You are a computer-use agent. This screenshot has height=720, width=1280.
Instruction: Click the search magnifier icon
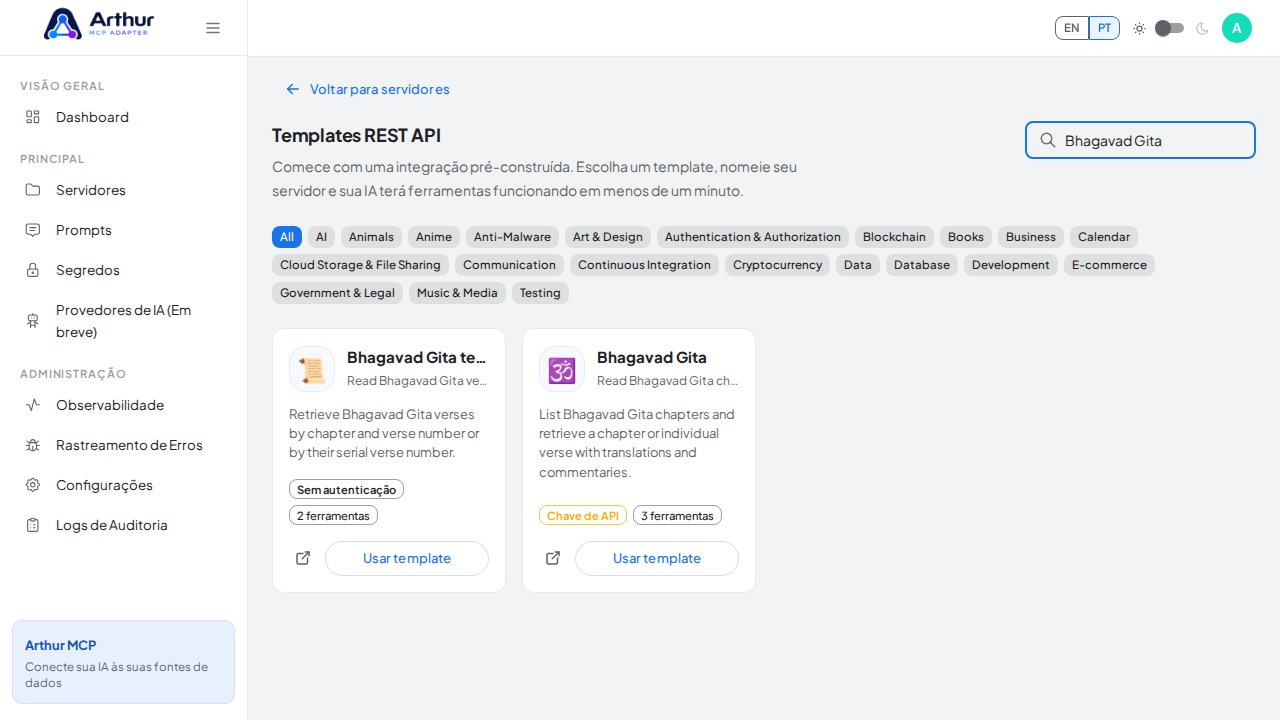pyautogui.click(x=1048, y=140)
